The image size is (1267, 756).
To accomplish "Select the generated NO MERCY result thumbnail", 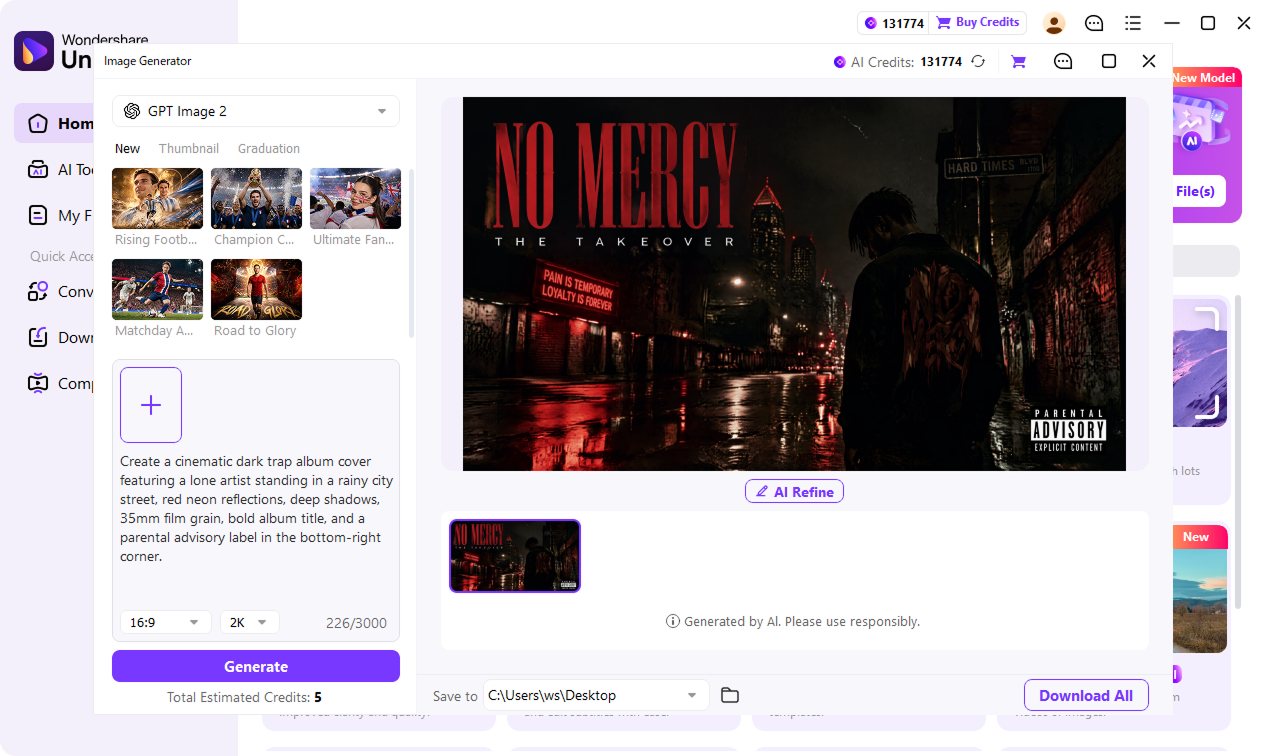I will (515, 556).
